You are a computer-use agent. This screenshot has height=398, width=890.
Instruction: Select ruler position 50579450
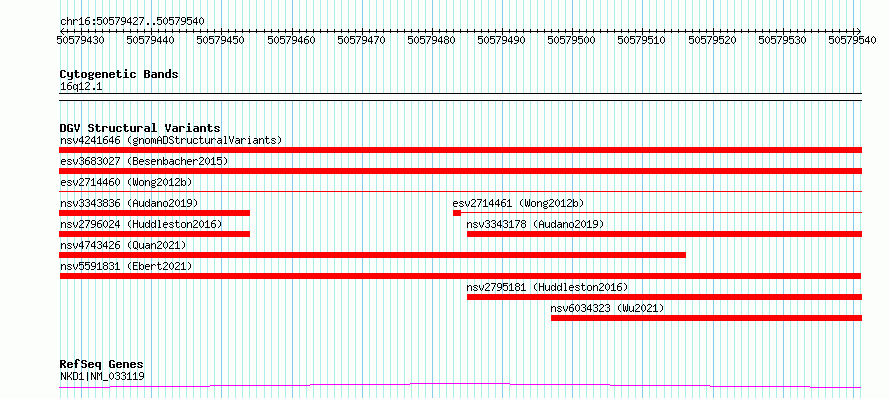click(221, 40)
